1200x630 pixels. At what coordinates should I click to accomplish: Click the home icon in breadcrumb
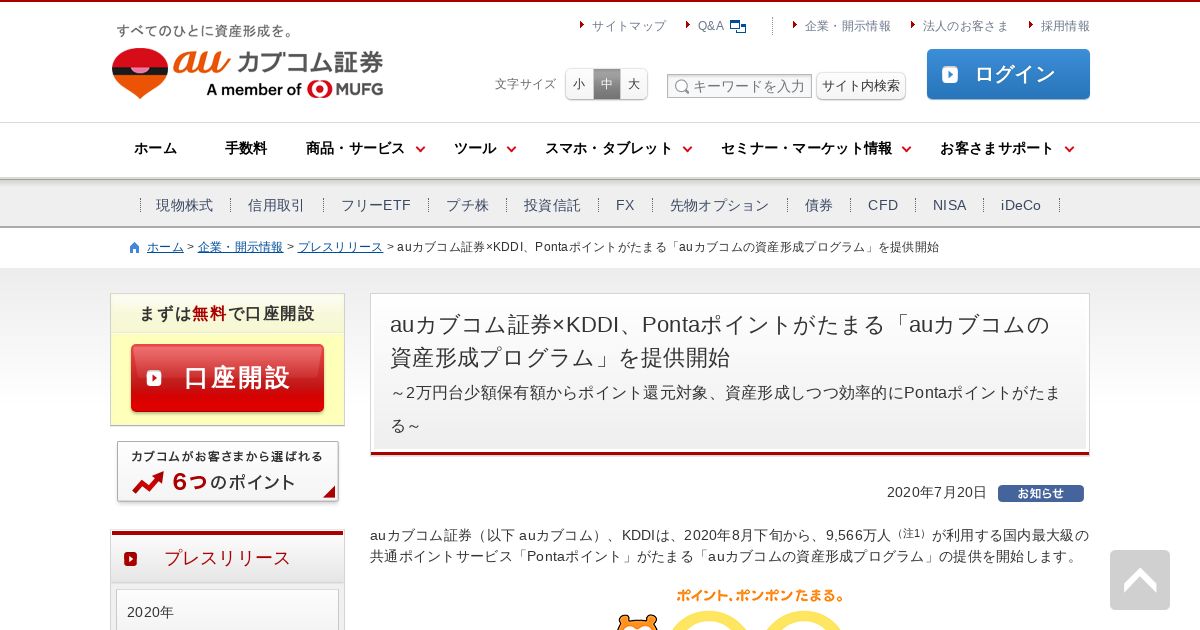[x=135, y=248]
